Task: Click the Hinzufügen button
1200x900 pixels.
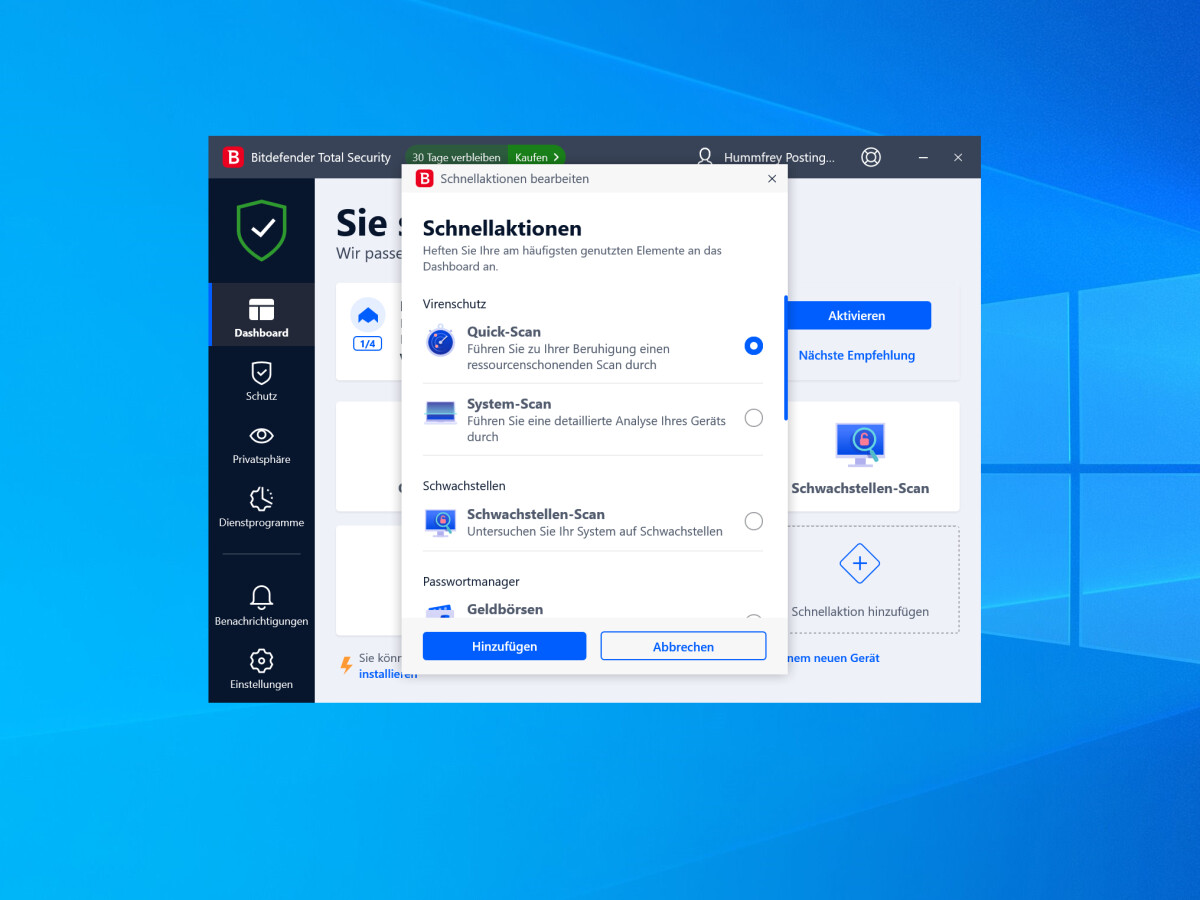Action: (x=504, y=646)
